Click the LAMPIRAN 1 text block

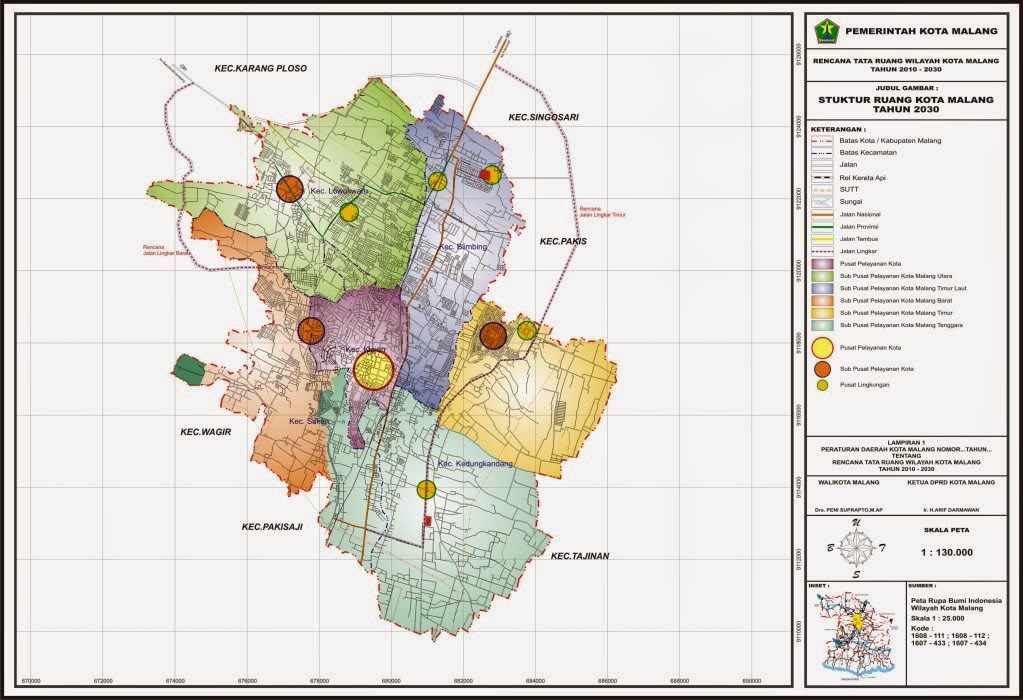click(906, 455)
